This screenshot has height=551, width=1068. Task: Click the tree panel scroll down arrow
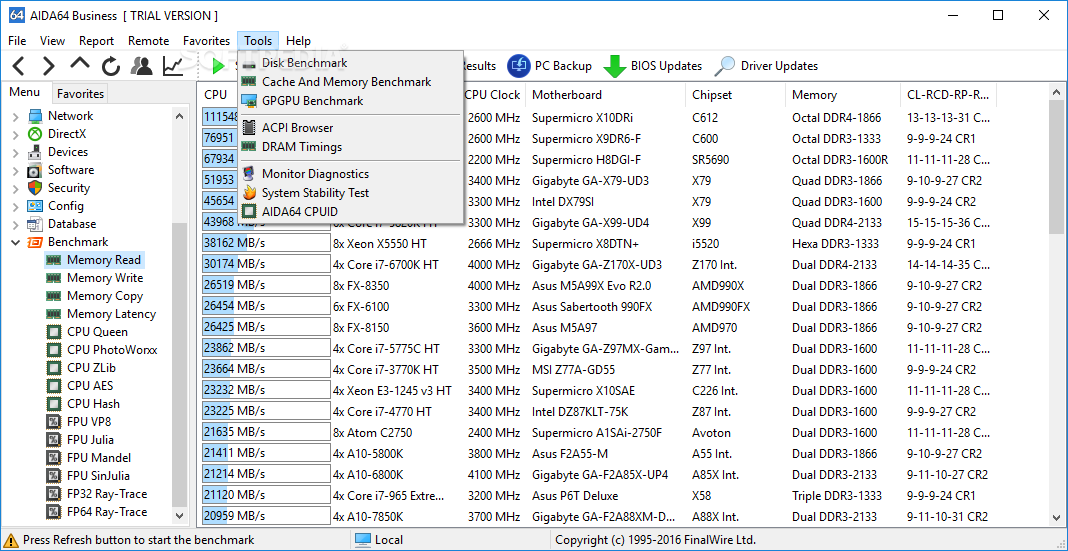pos(180,516)
